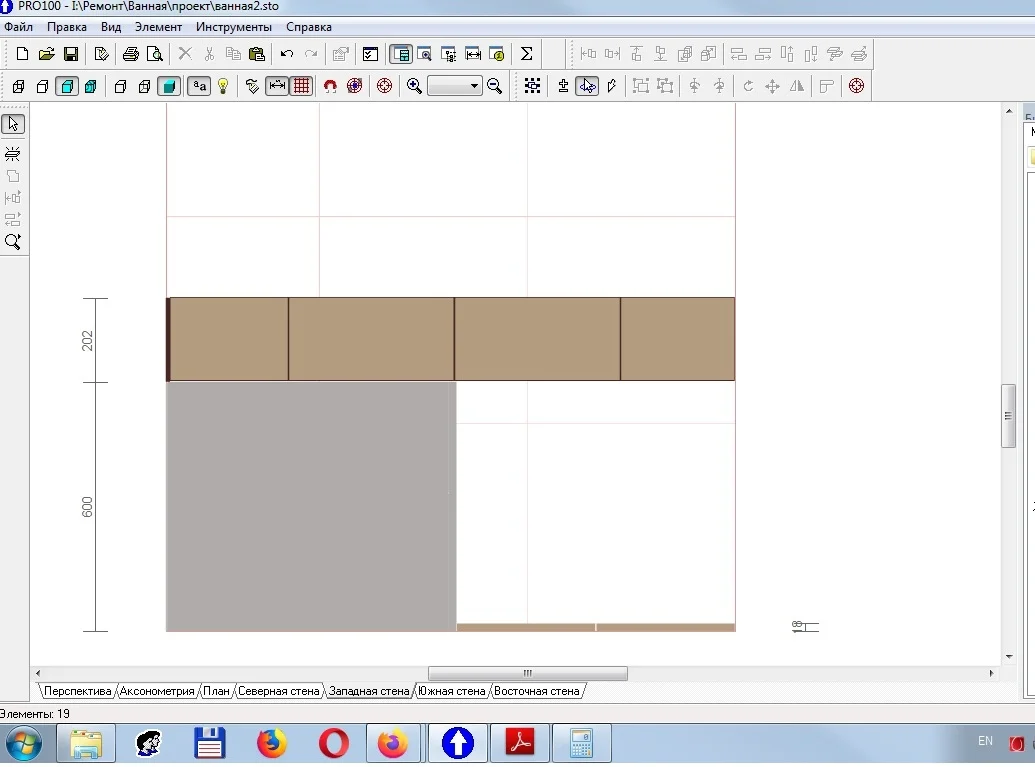Image resolution: width=1035 pixels, height=767 pixels.
Task: Open the Инструменты menu
Action: 233,27
